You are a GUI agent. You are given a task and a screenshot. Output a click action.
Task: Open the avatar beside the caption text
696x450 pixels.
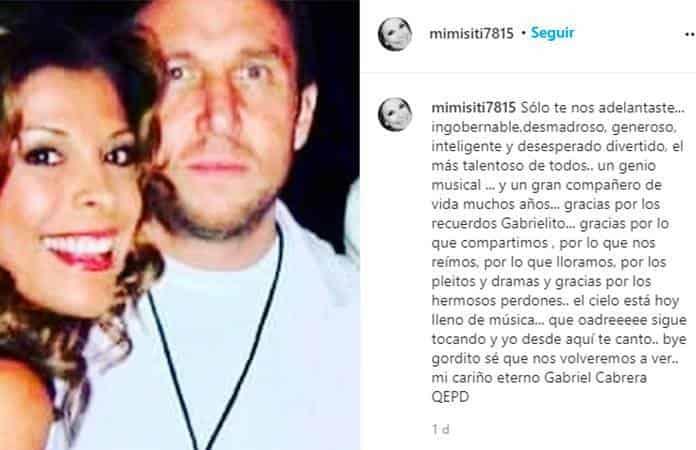[x=395, y=114]
